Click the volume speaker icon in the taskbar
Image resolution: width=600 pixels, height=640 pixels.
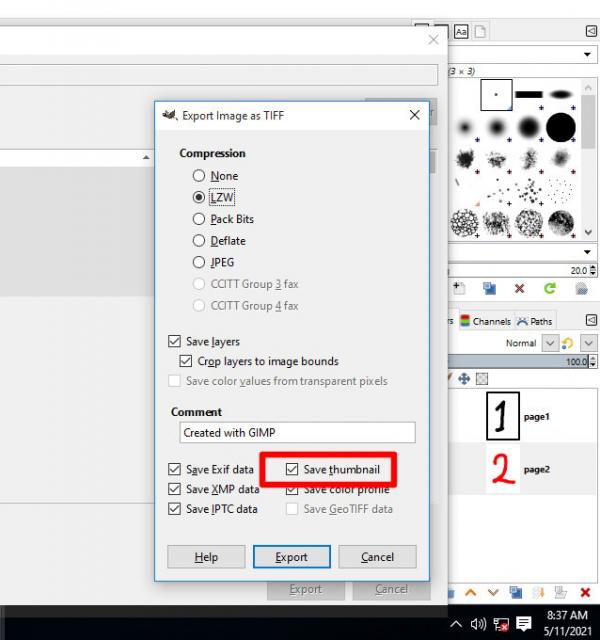478,623
